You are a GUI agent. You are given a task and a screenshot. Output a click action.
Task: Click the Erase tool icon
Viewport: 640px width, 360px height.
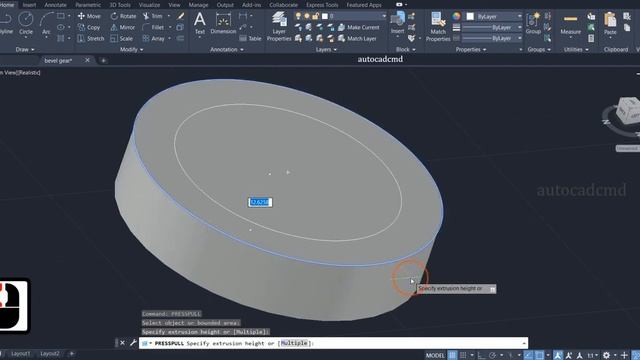point(180,16)
